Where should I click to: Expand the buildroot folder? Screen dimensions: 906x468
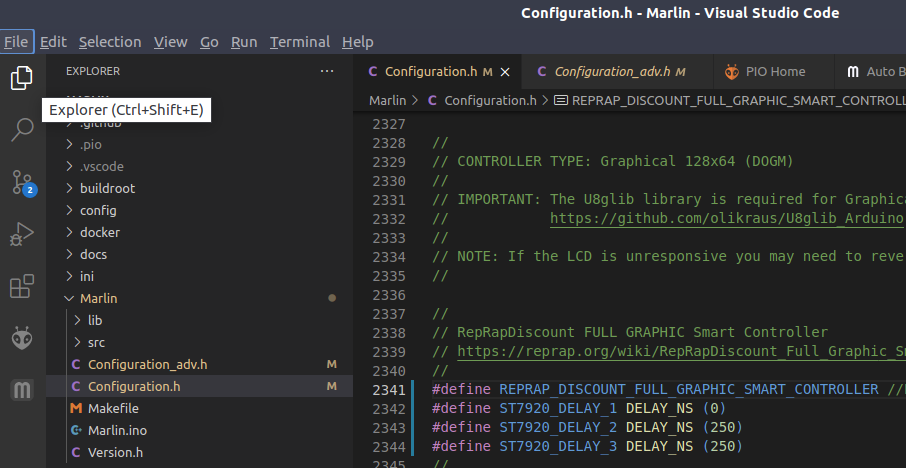199,188
